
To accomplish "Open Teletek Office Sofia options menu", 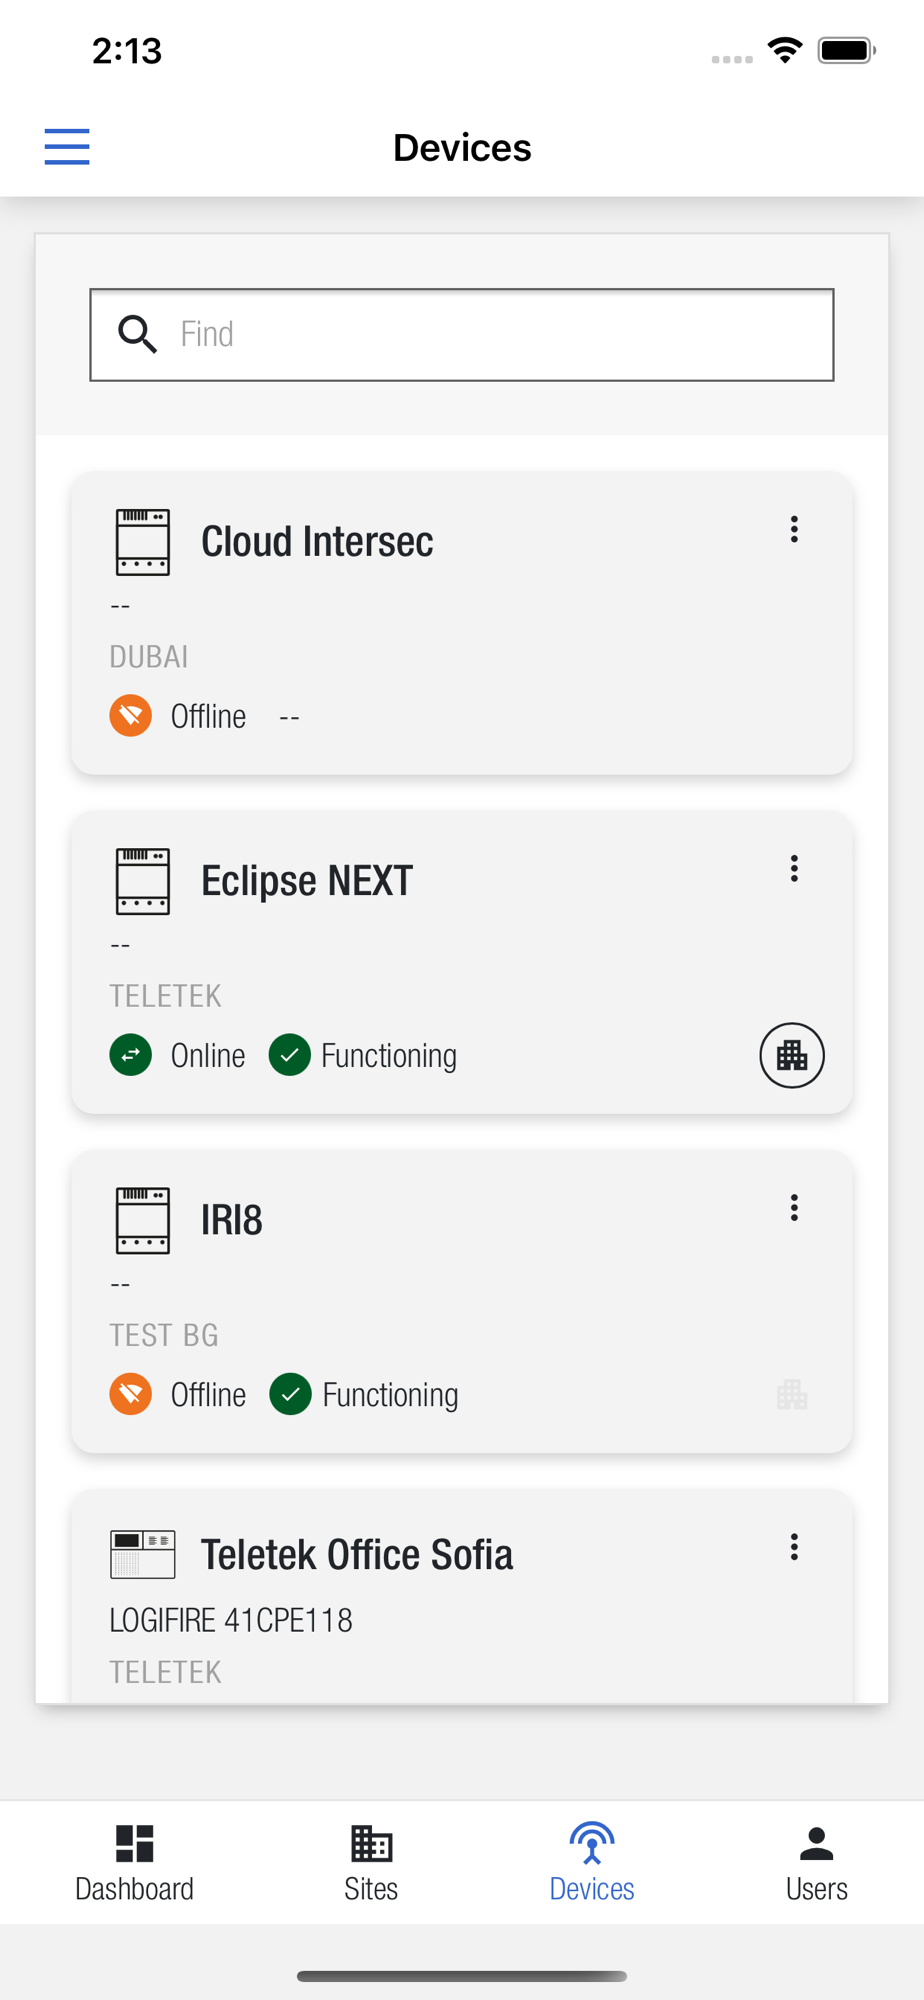I will coord(794,1547).
